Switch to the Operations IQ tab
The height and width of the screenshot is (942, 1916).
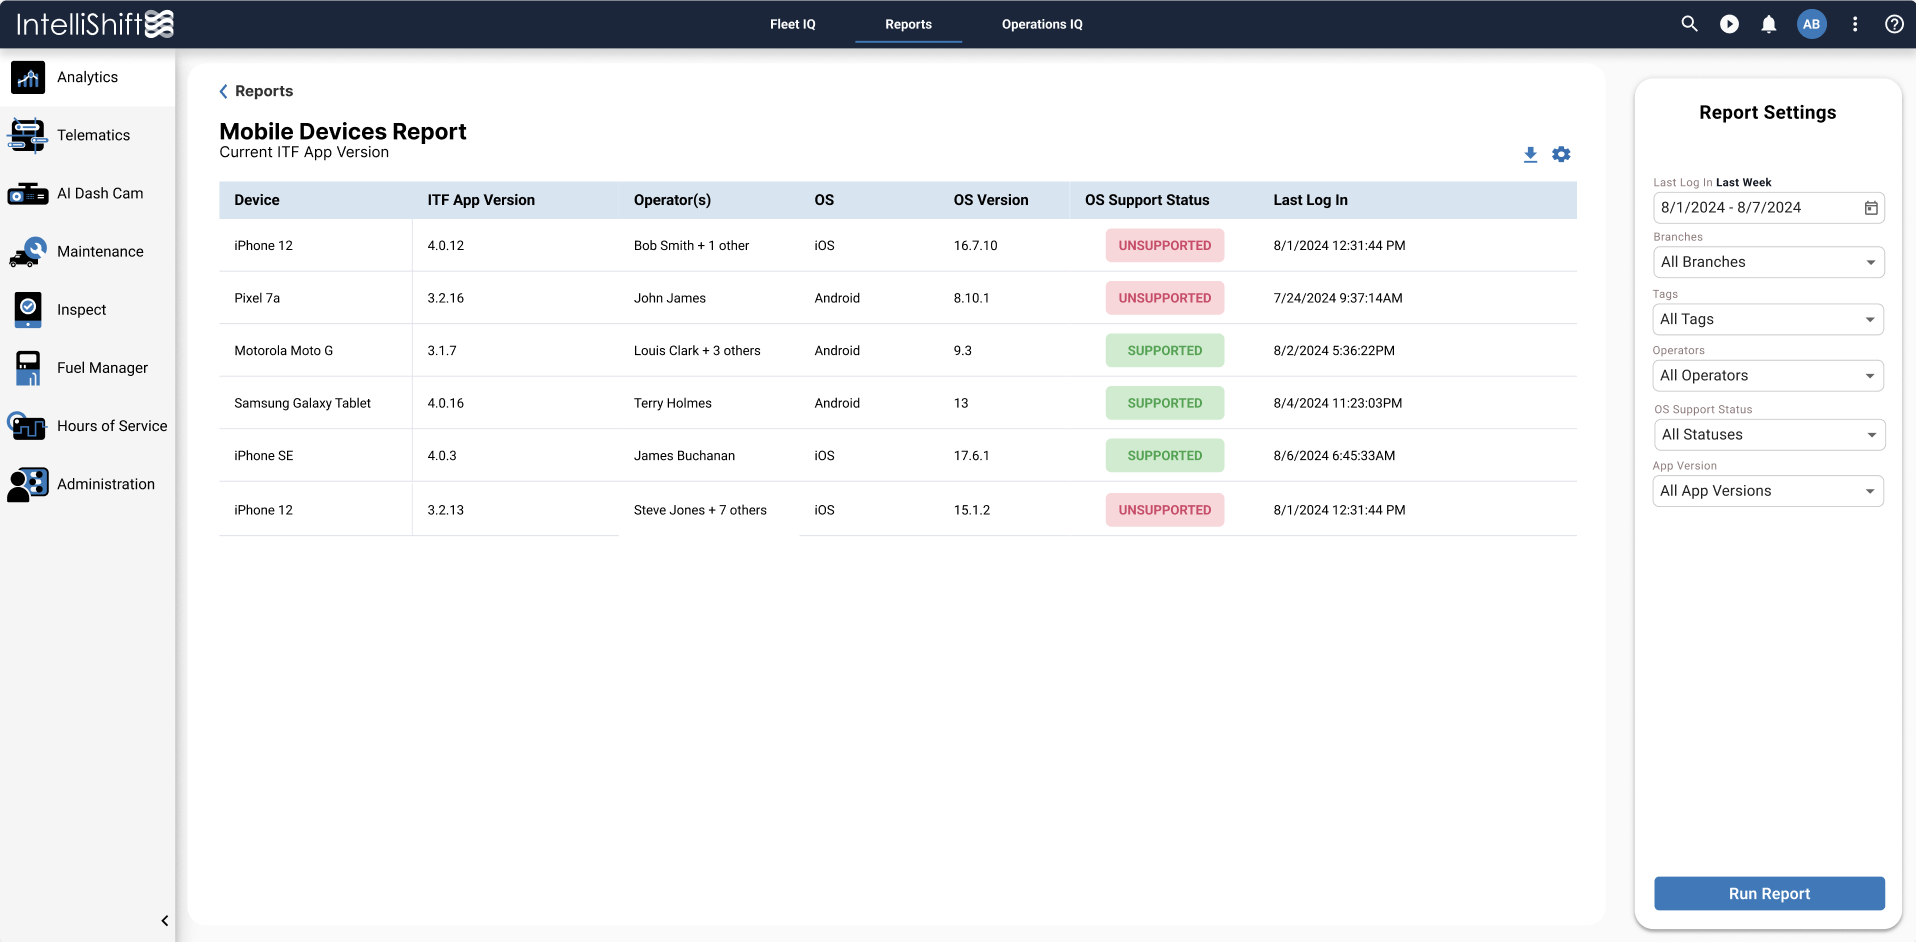(x=1042, y=24)
